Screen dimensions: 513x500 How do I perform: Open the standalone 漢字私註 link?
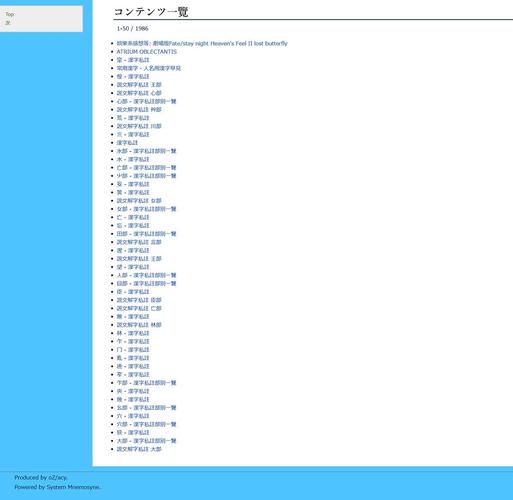pyautogui.click(x=127, y=143)
